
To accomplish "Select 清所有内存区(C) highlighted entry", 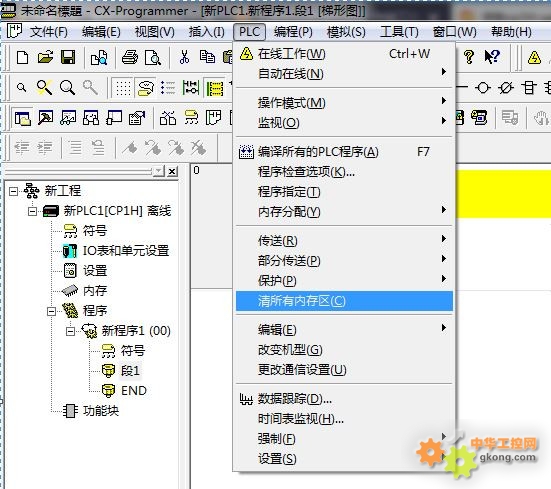I will 344,301.
